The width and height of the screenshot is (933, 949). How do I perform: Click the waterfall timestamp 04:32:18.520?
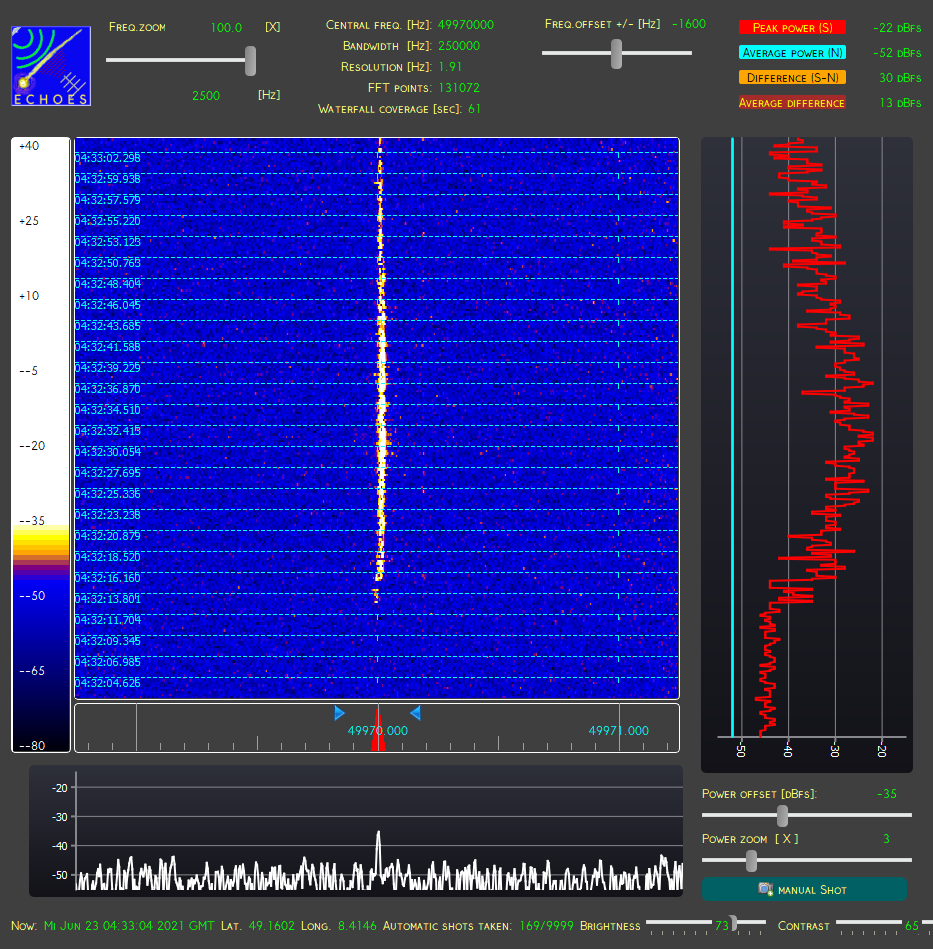(108, 557)
